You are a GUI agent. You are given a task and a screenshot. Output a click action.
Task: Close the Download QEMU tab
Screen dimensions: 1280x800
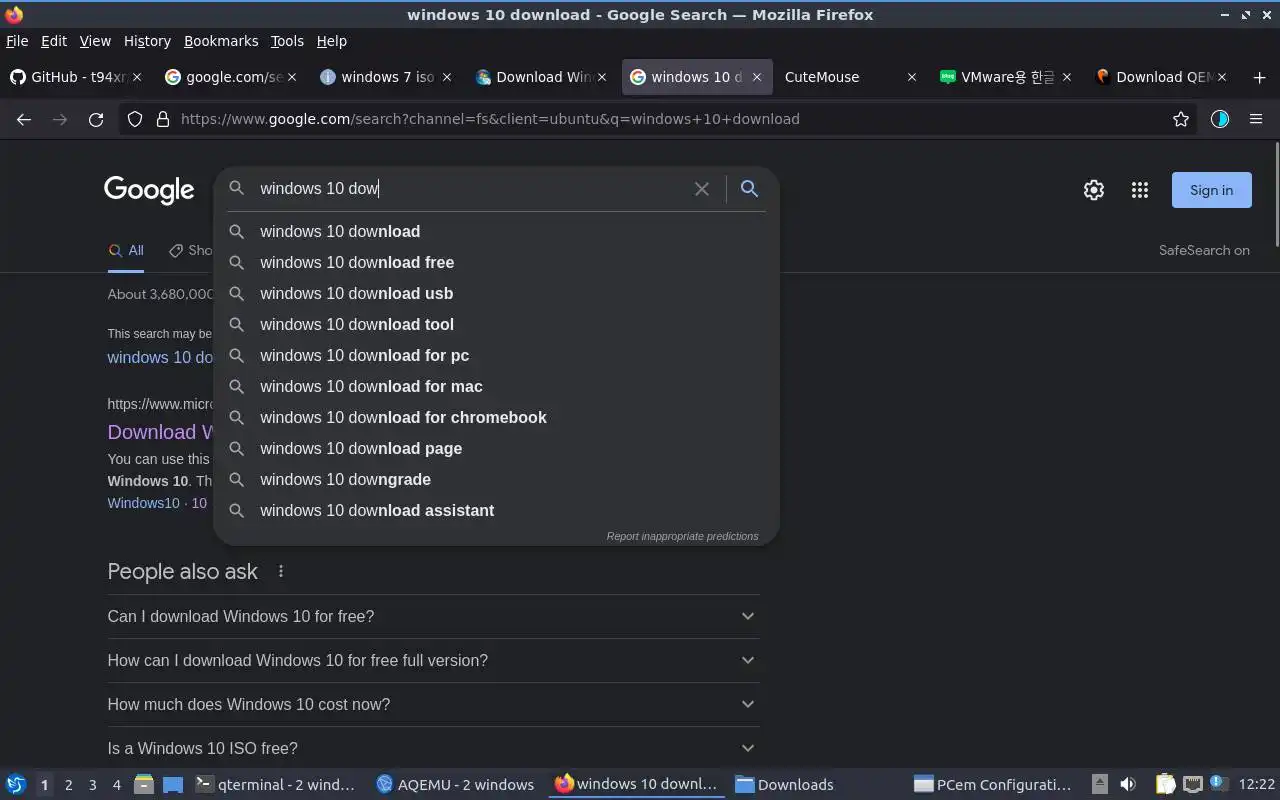(x=1221, y=77)
